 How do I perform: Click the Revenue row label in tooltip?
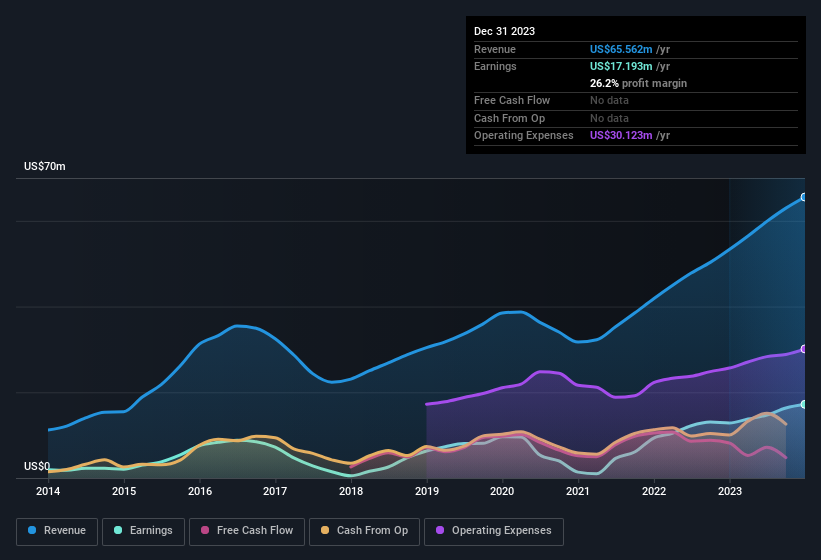point(495,49)
